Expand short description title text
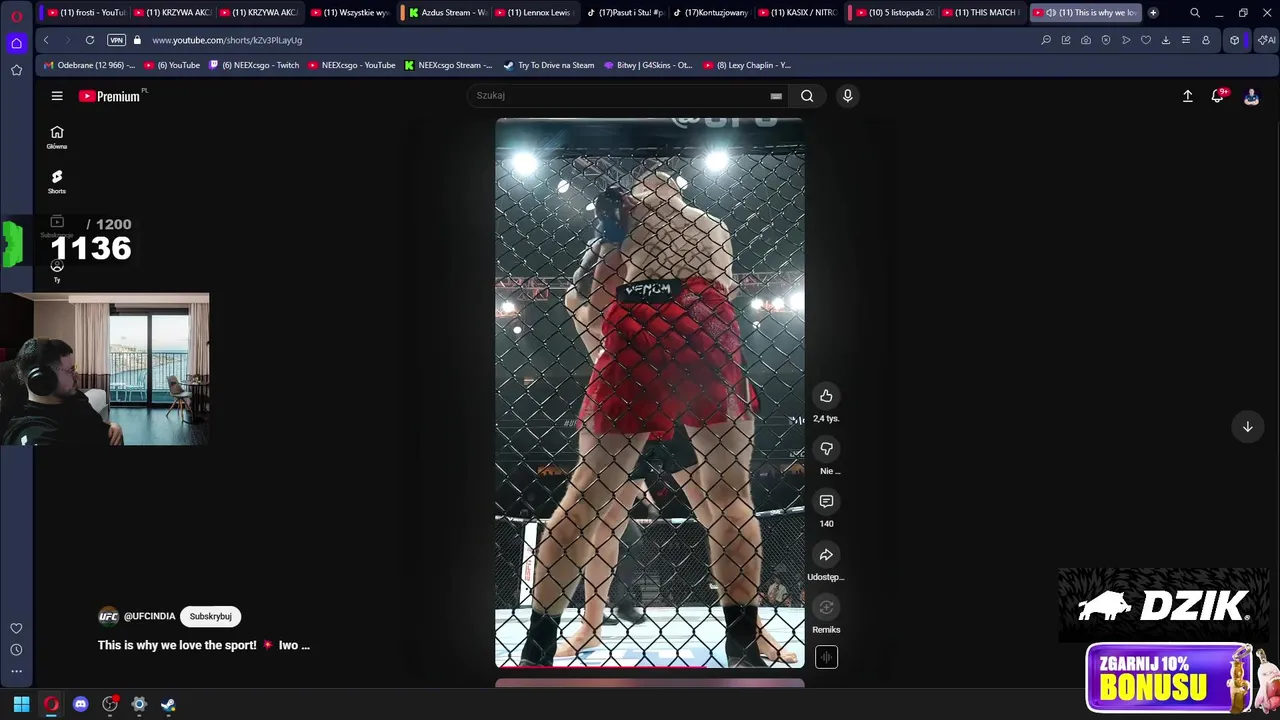 [204, 645]
